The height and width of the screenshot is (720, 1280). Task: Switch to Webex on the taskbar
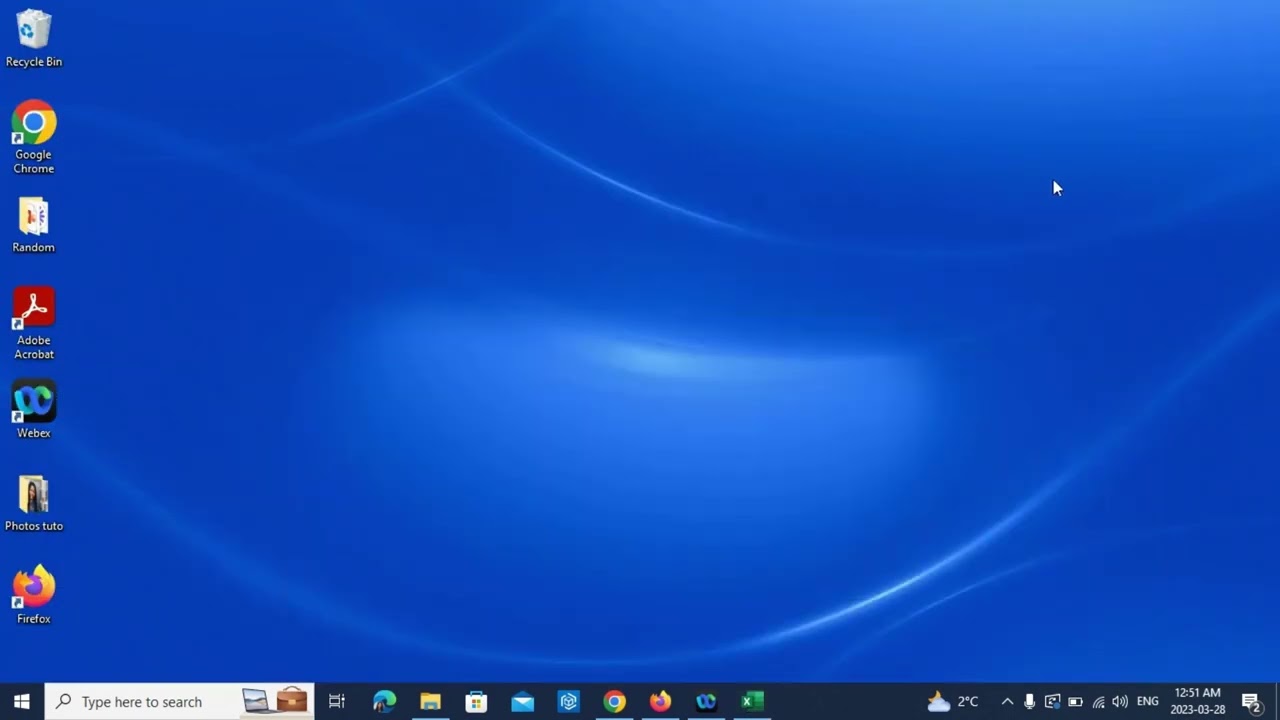tap(706, 701)
